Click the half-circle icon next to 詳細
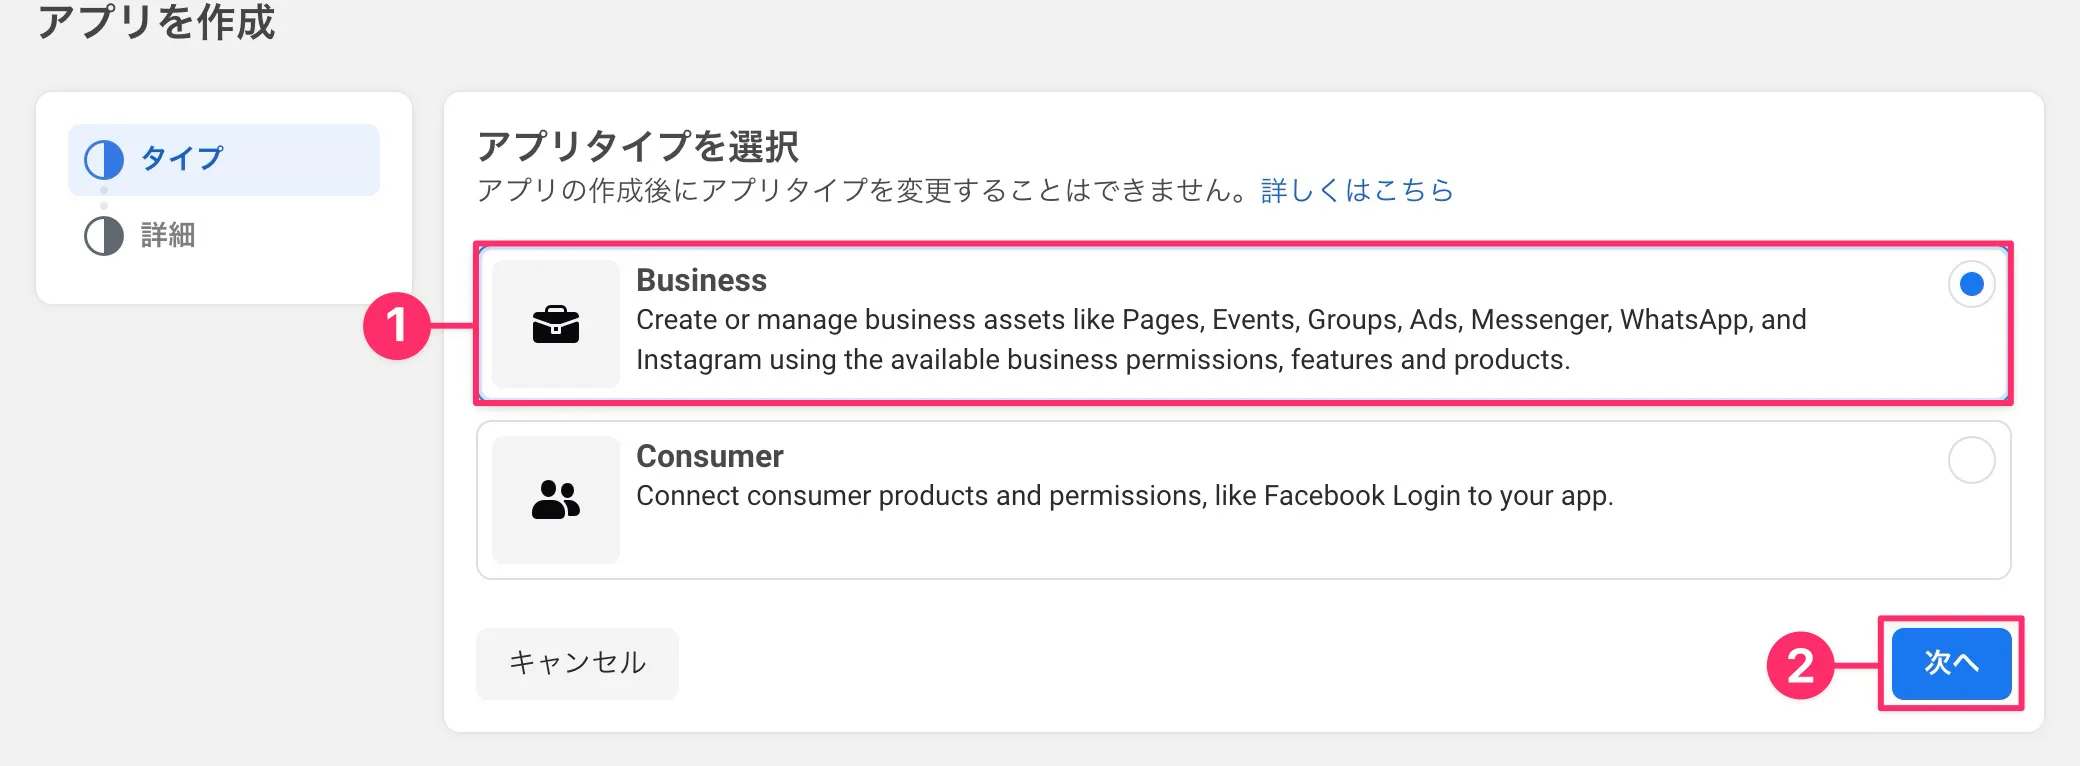The height and width of the screenshot is (766, 2080). [x=104, y=236]
